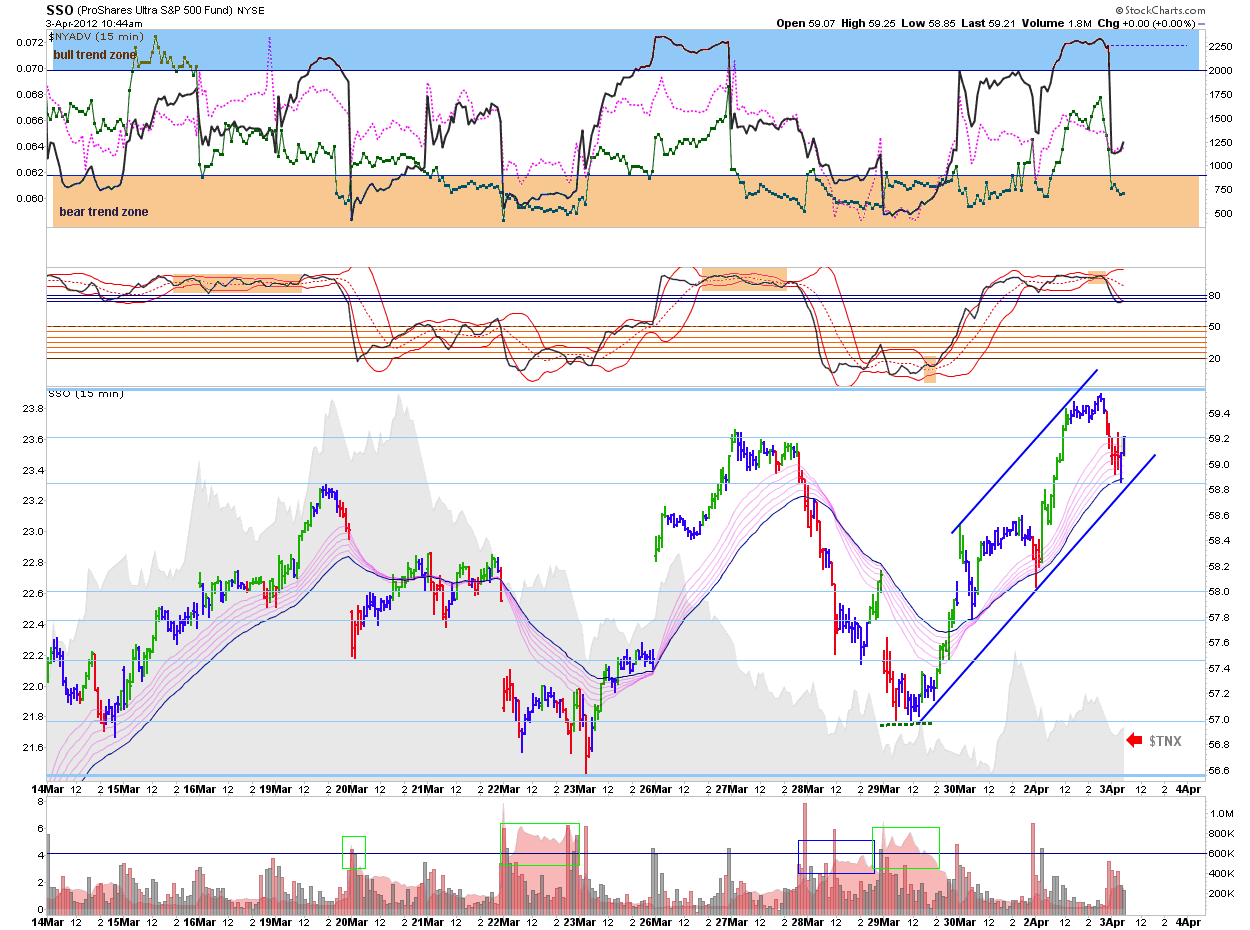Click the red arrow pointing to $TNX

pos(1134,740)
